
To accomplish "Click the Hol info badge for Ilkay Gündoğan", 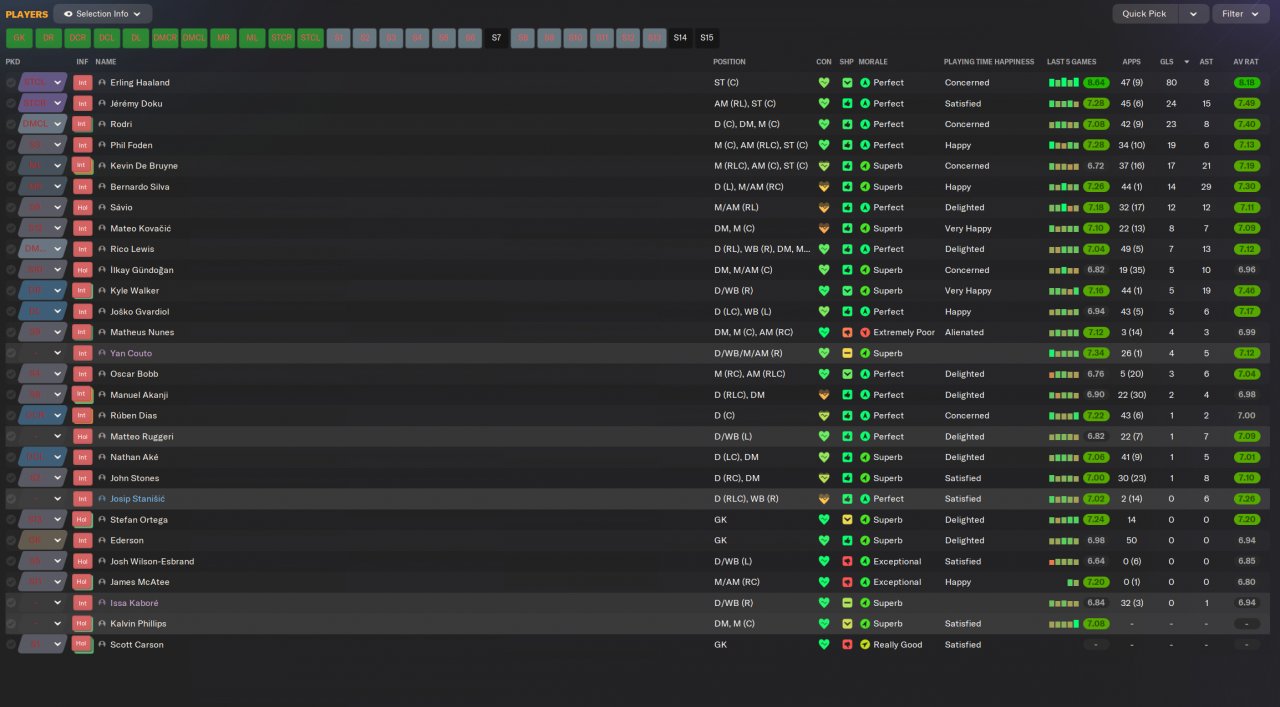I will click(83, 270).
